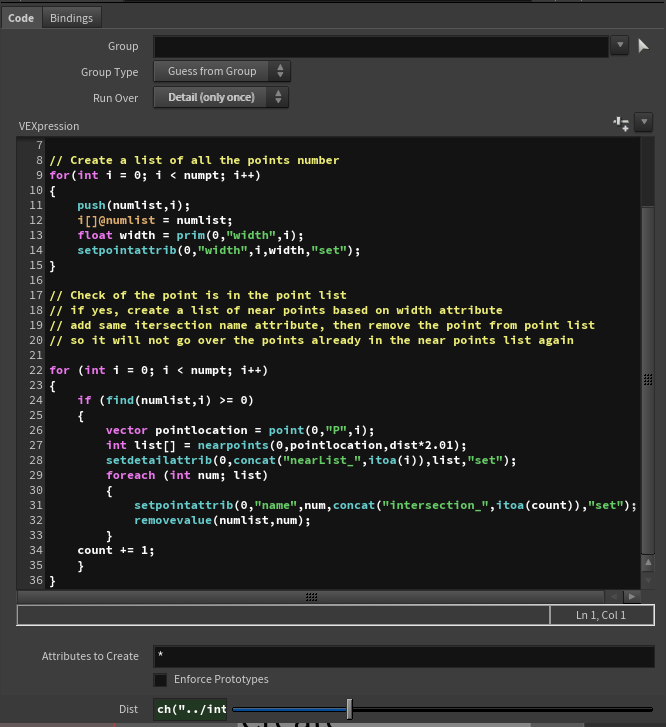Click the scroll left arrow of the editor
Viewport: 666px width, 727px height.
pyautogui.click(x=614, y=597)
